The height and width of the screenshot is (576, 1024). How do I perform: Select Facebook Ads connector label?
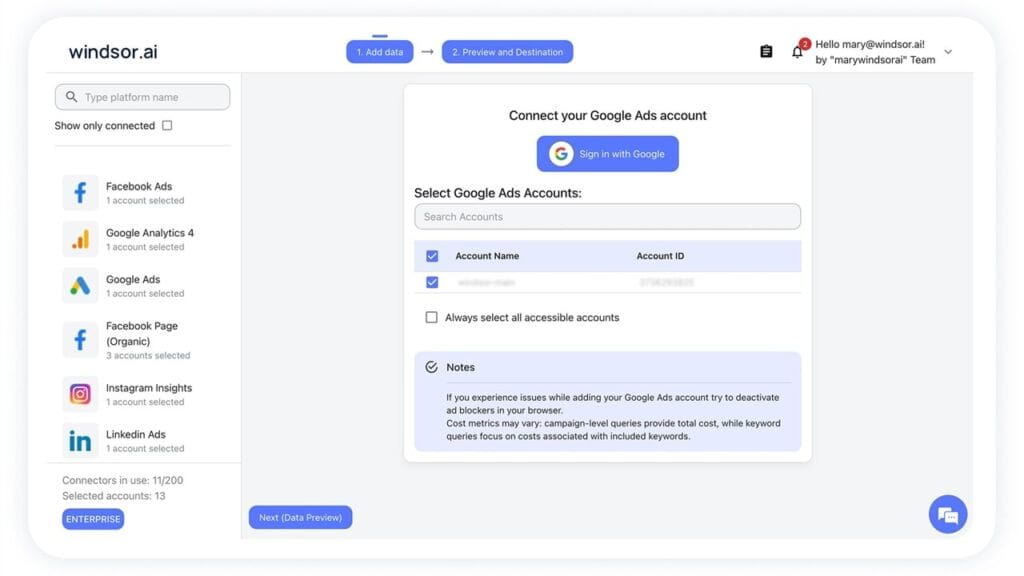click(x=139, y=186)
